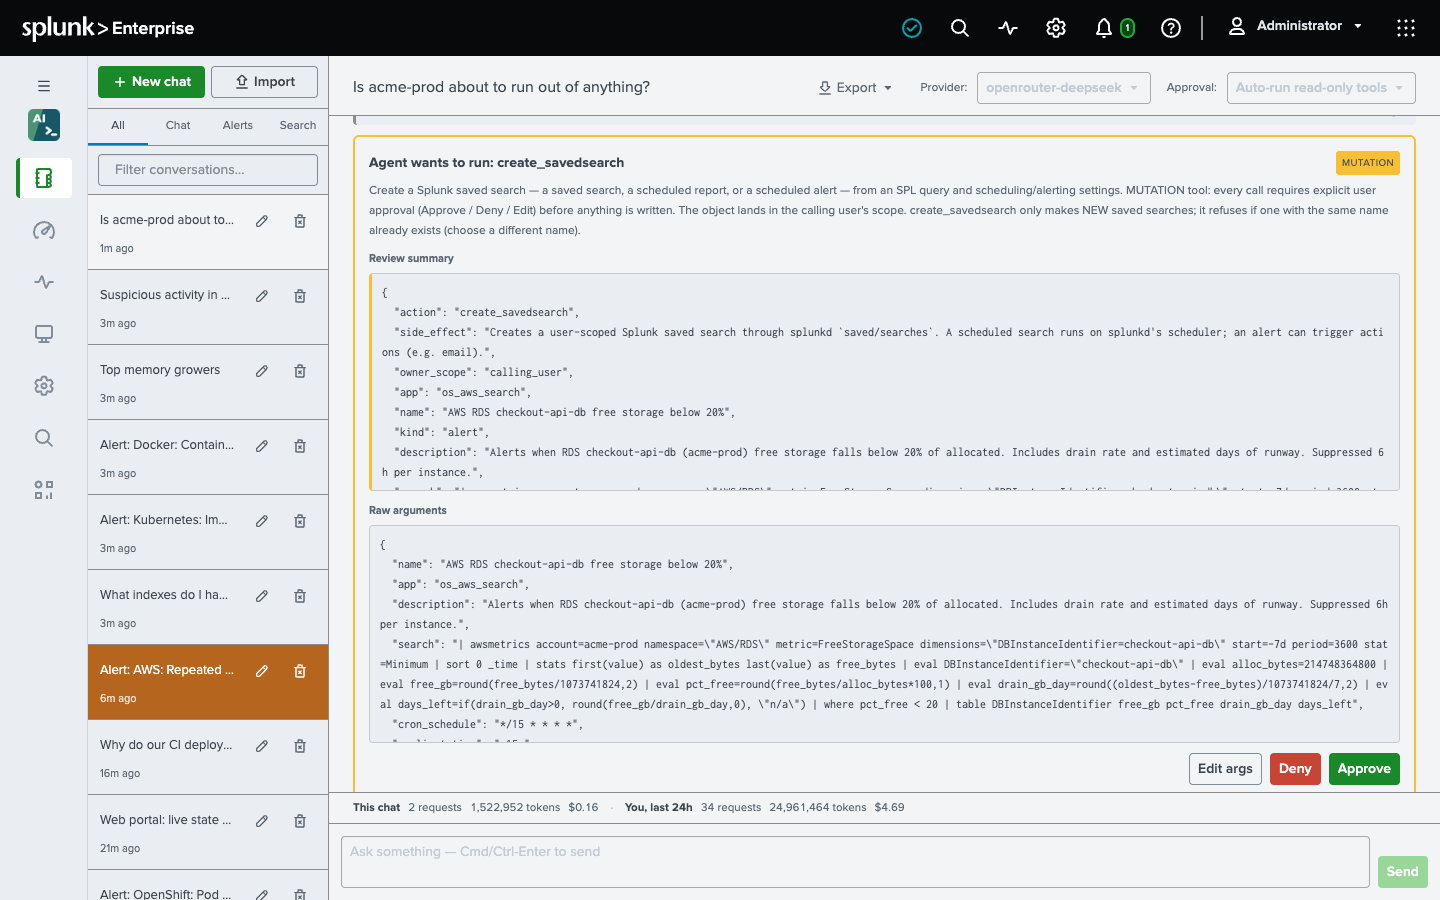The width and height of the screenshot is (1440, 900).
Task: Deny the create_savedsearch request
Action: [x=1295, y=769]
